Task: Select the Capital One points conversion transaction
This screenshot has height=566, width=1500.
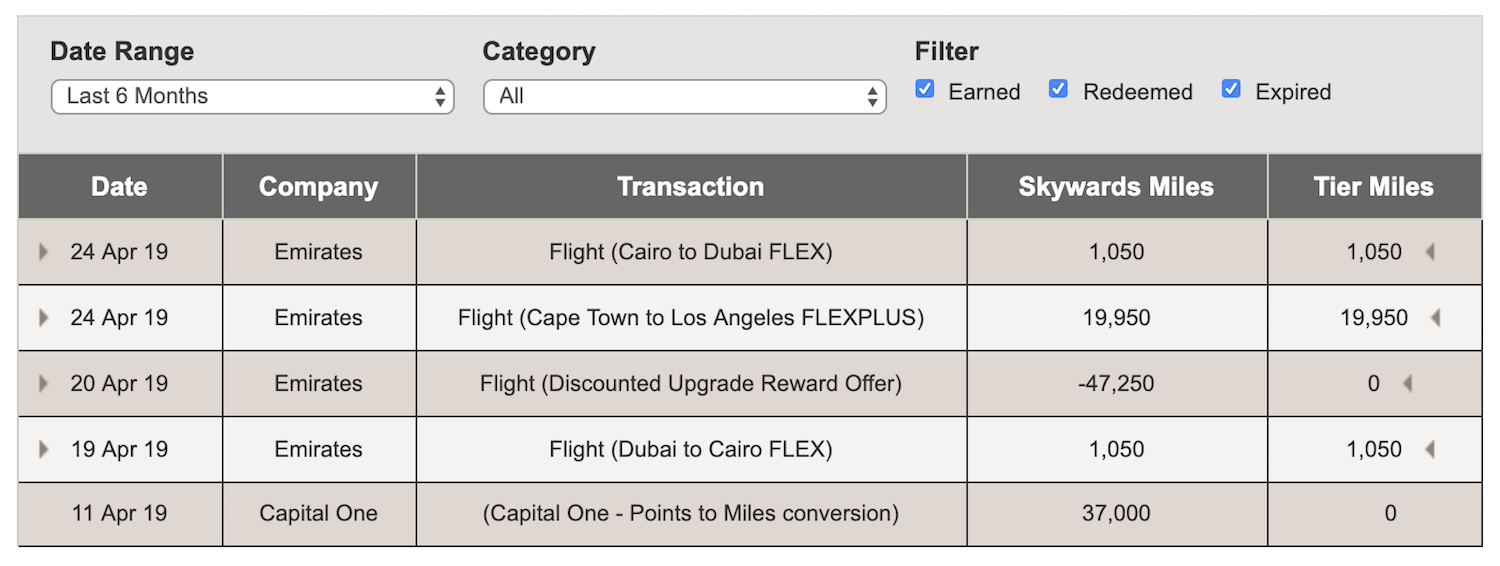Action: click(690, 514)
